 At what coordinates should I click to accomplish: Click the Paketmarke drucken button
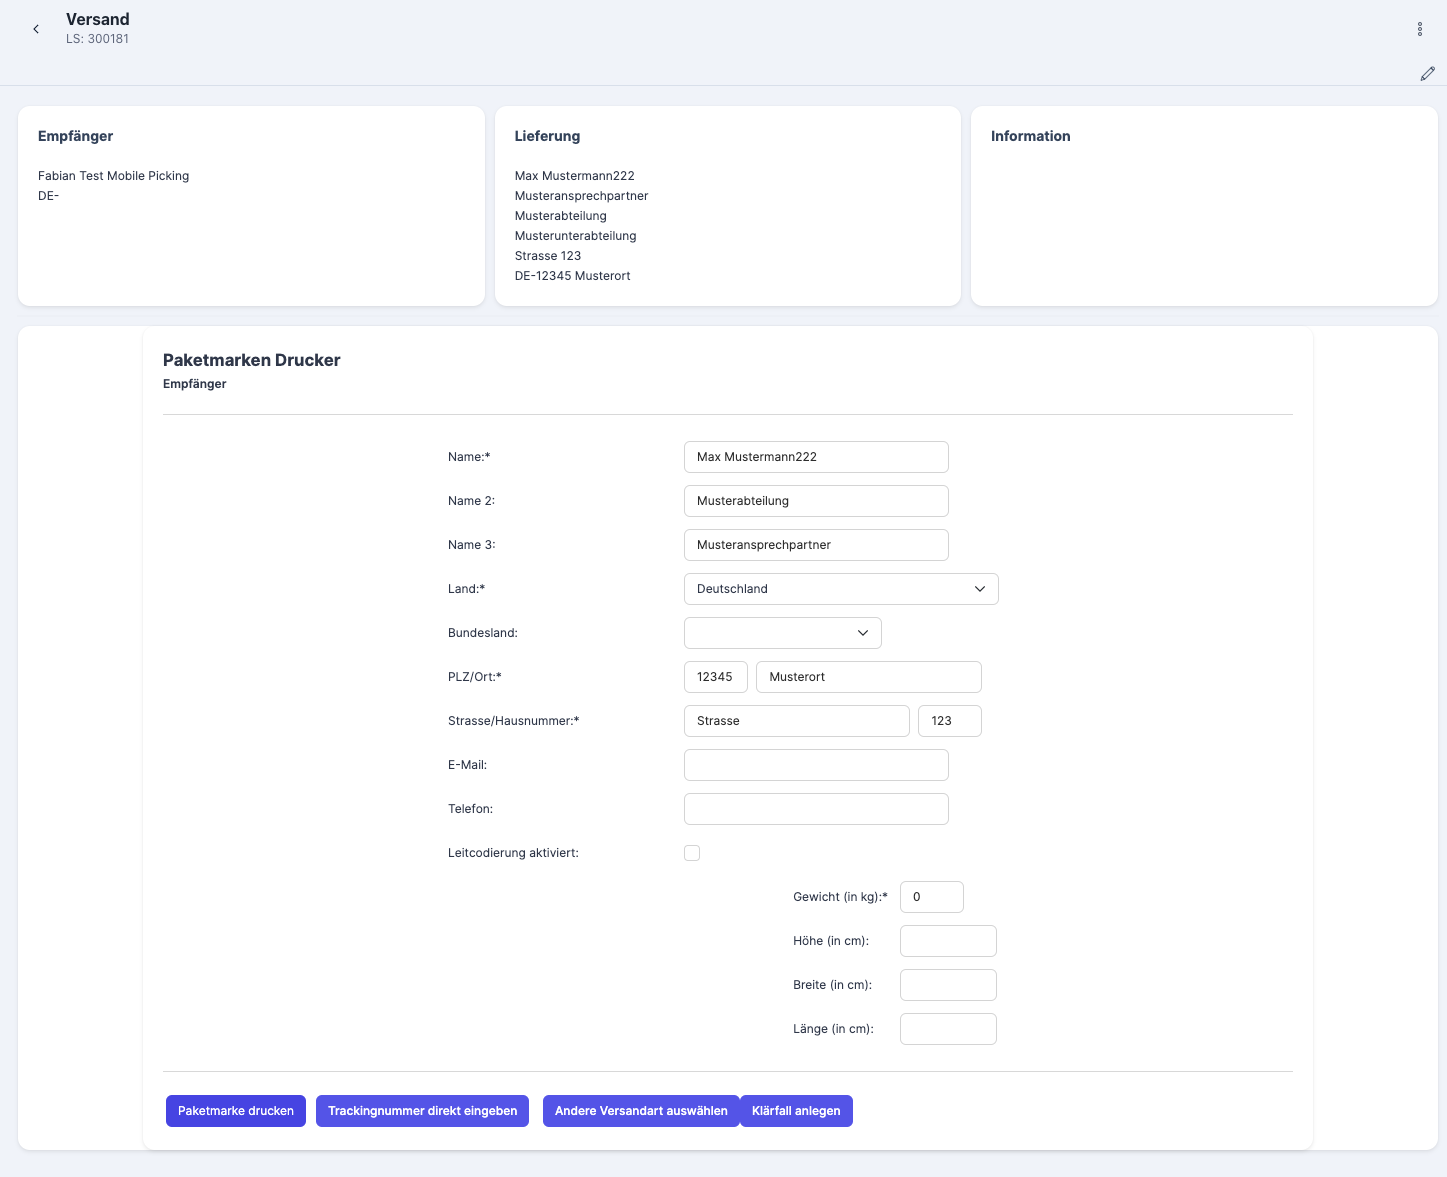point(236,1111)
